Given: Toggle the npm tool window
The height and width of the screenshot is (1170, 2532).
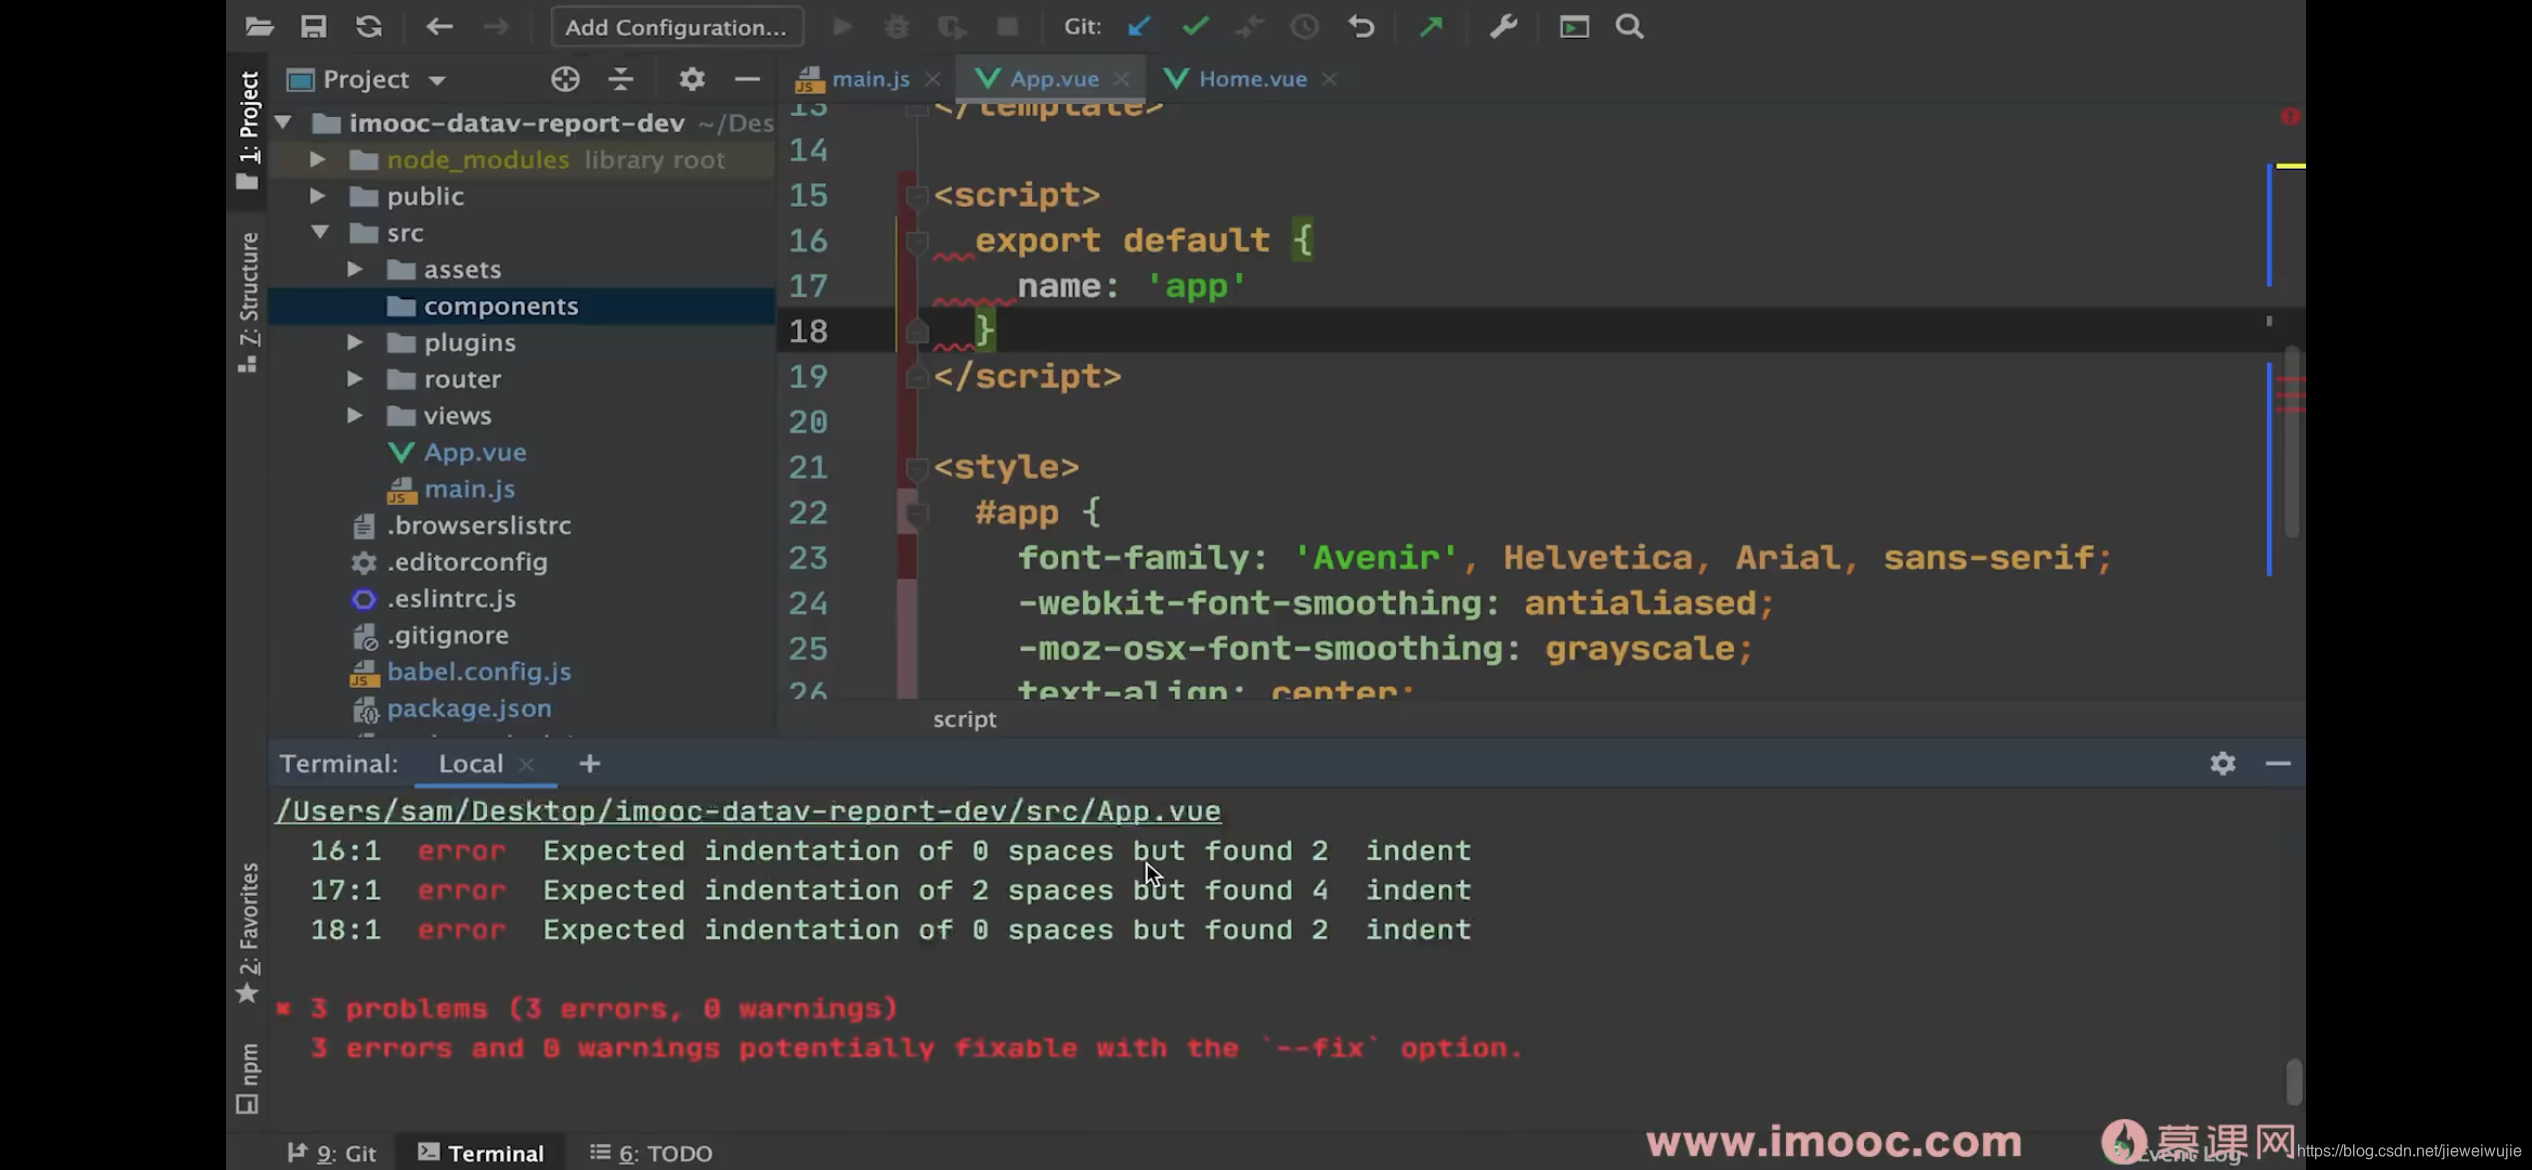Looking at the screenshot, I should [x=248, y=1078].
